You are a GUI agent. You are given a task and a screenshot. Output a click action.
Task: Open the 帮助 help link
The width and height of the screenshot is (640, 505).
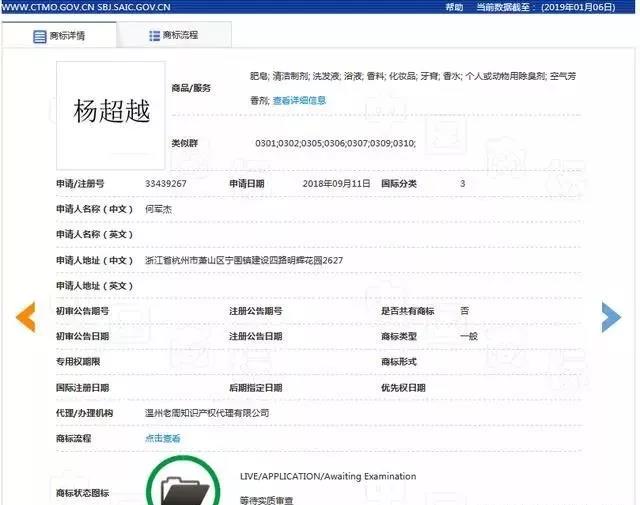point(455,6)
